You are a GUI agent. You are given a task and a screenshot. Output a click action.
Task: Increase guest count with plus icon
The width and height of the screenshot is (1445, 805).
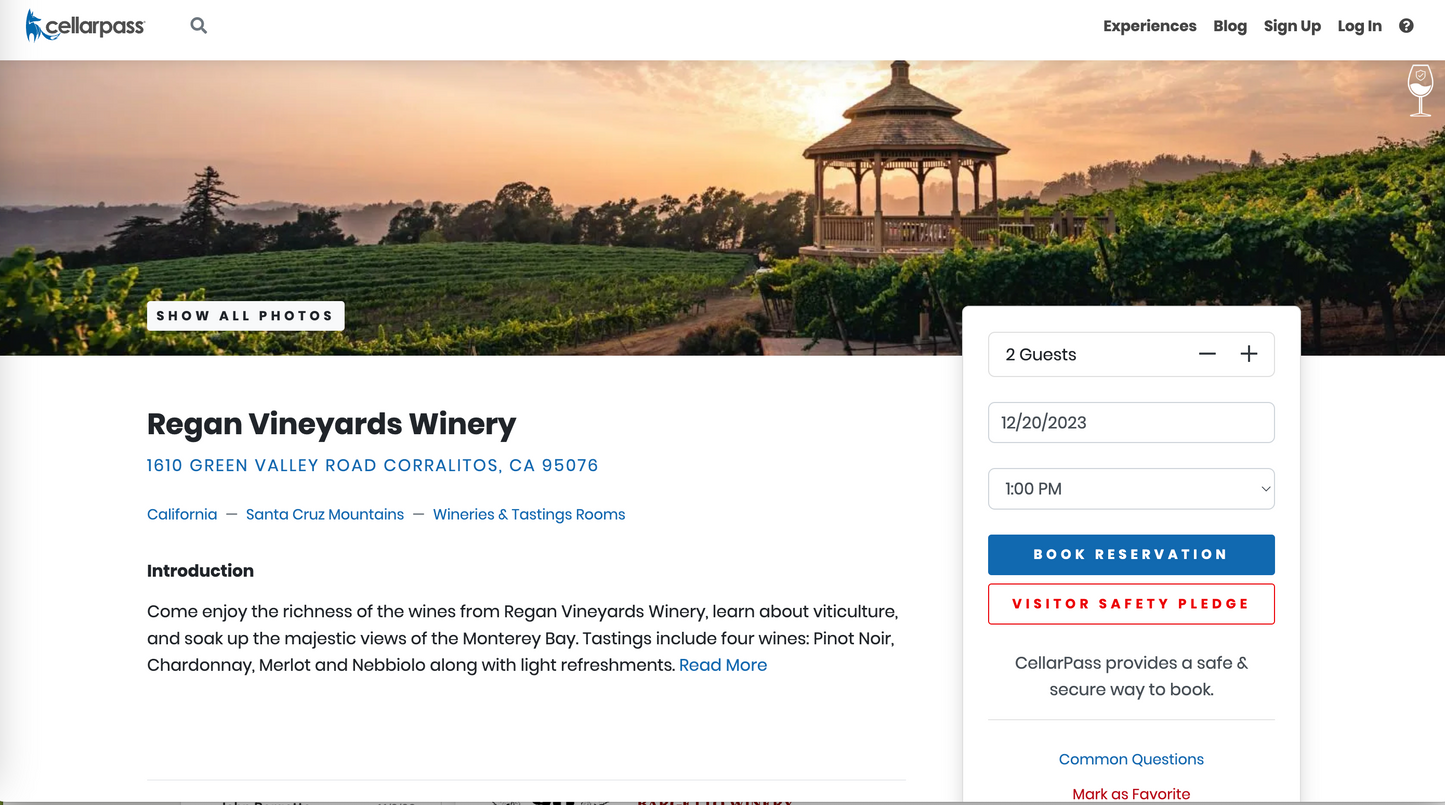pos(1249,354)
